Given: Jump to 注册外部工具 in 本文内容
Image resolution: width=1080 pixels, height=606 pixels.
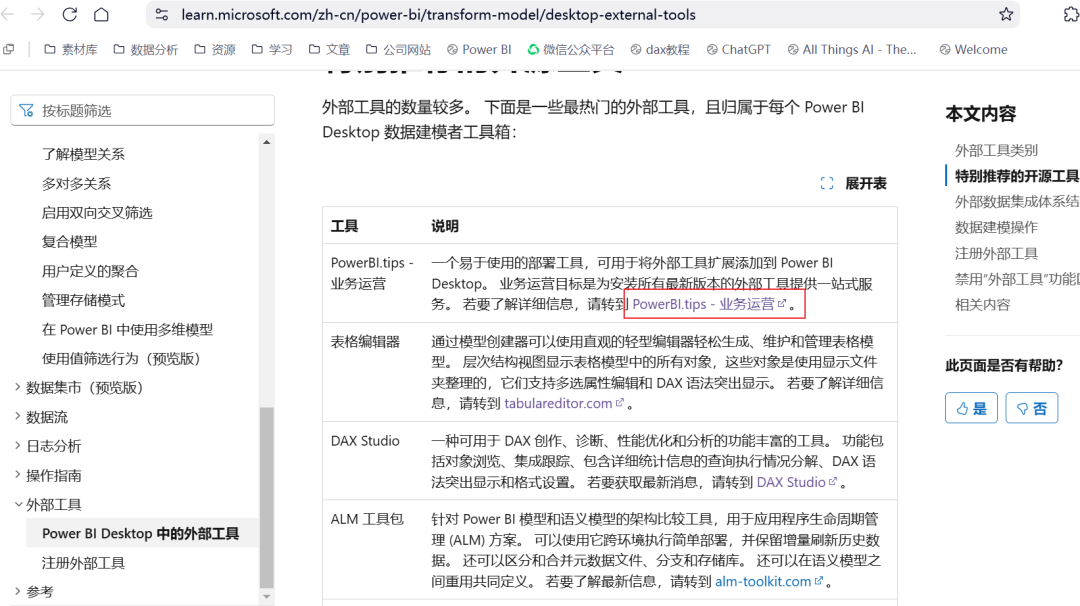Looking at the screenshot, I should [x=996, y=253].
